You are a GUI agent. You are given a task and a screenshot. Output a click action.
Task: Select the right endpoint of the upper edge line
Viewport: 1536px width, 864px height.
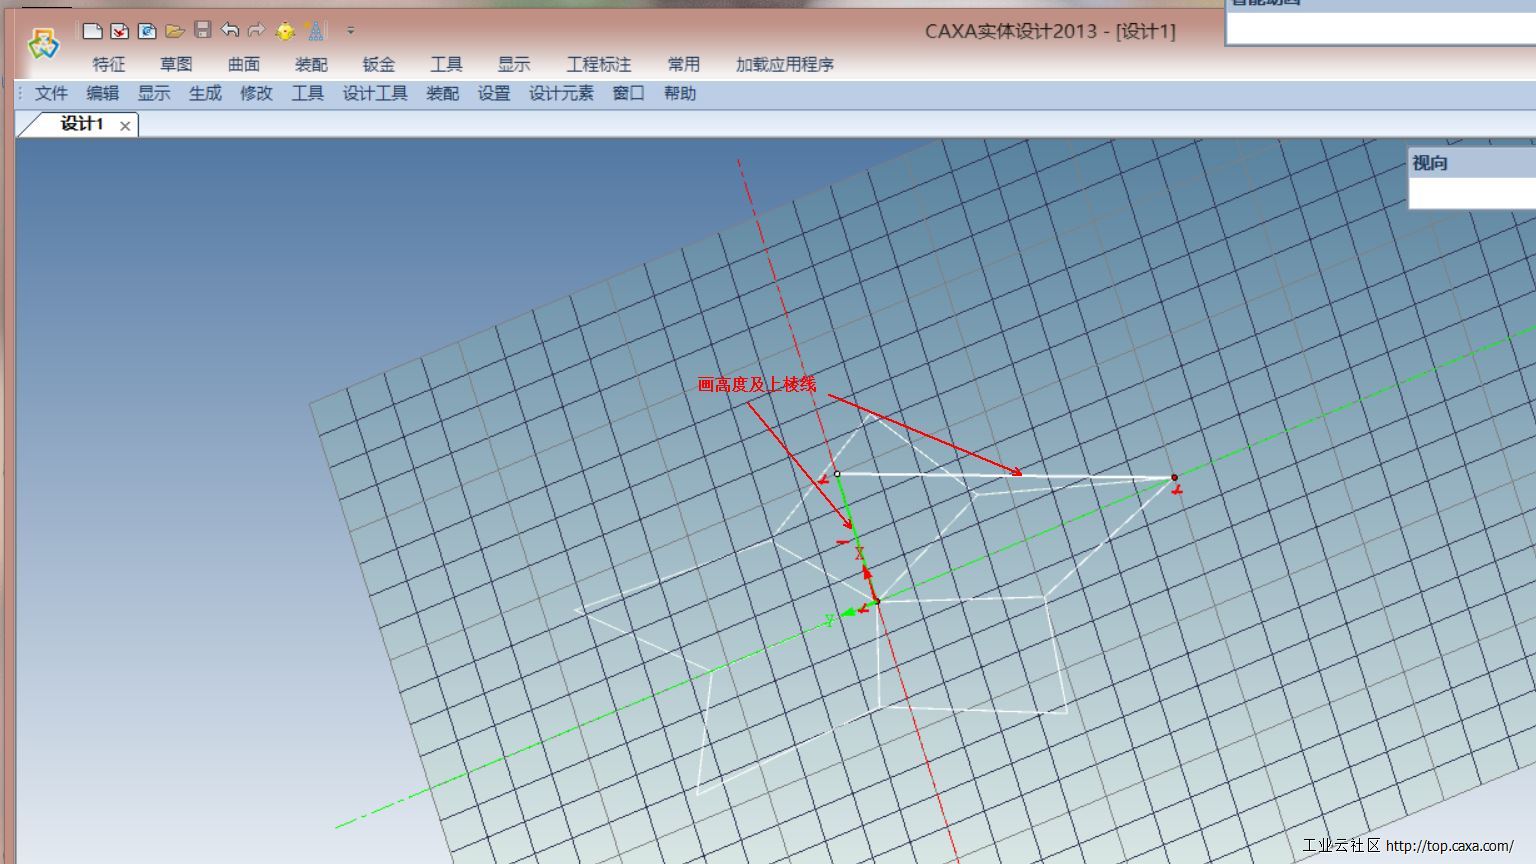[x=1174, y=478]
